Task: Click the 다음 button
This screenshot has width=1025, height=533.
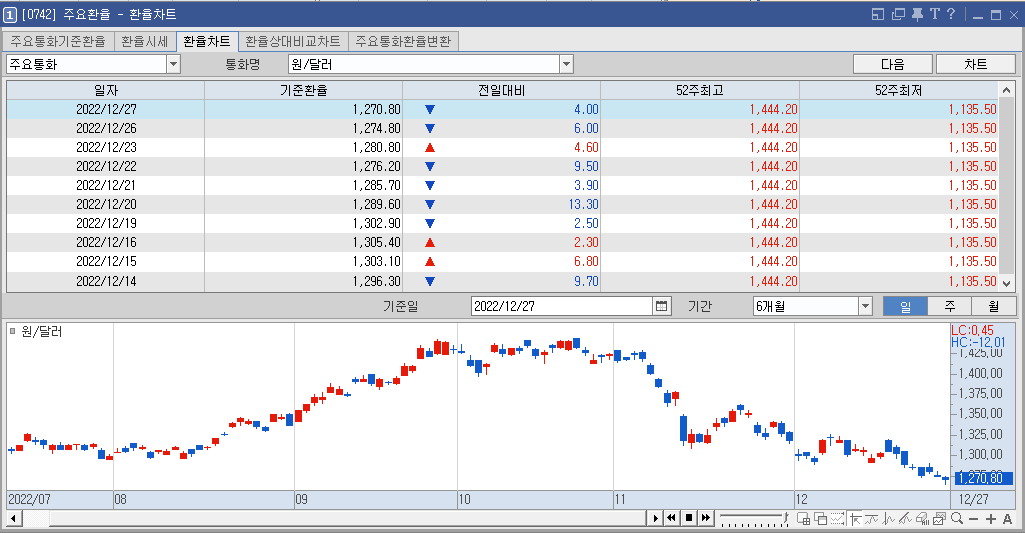Action: (892, 64)
